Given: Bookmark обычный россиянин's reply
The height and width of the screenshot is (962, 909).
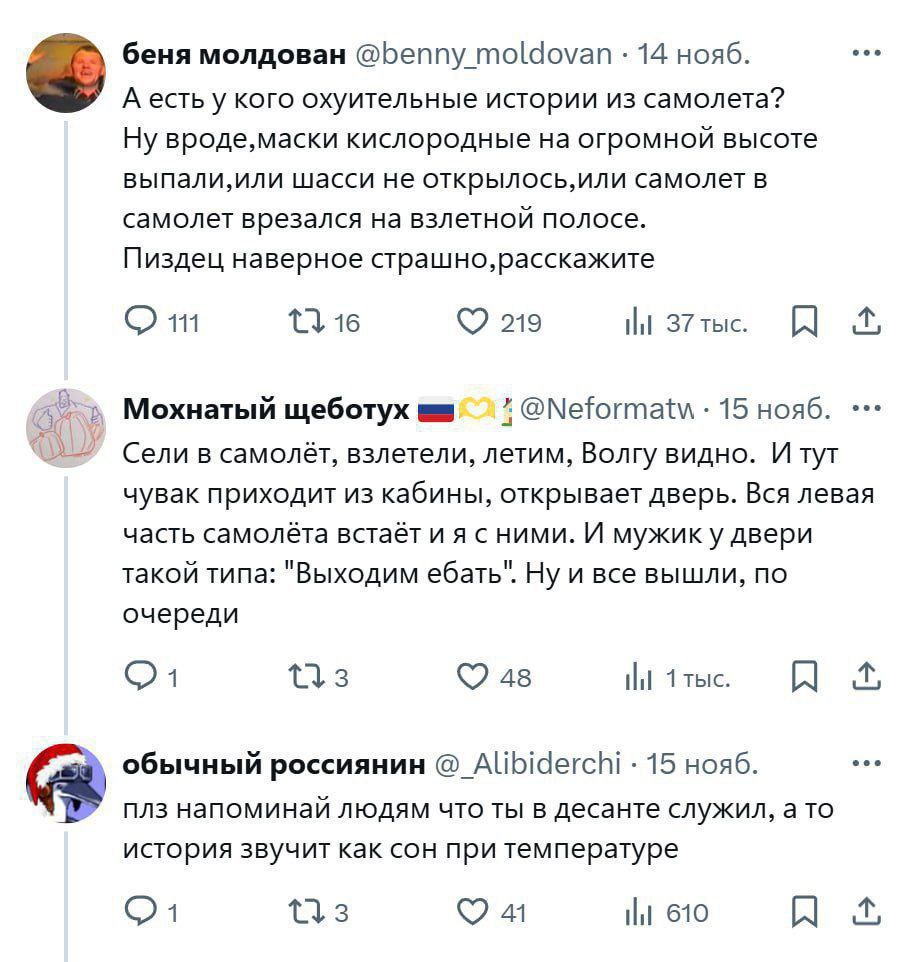Looking at the screenshot, I should point(803,912).
